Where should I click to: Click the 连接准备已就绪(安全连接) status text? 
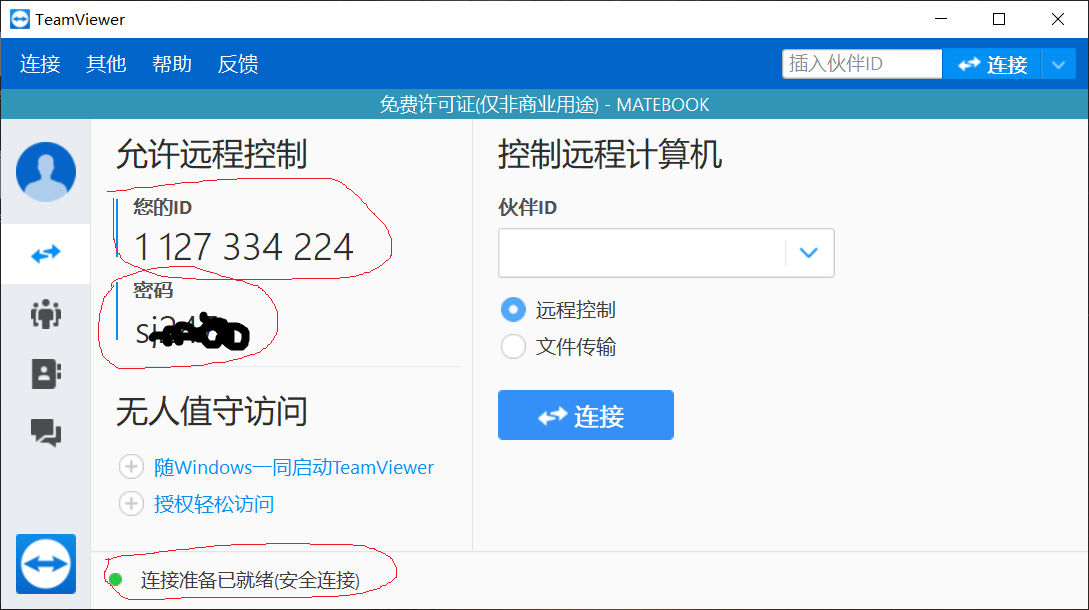pos(250,580)
